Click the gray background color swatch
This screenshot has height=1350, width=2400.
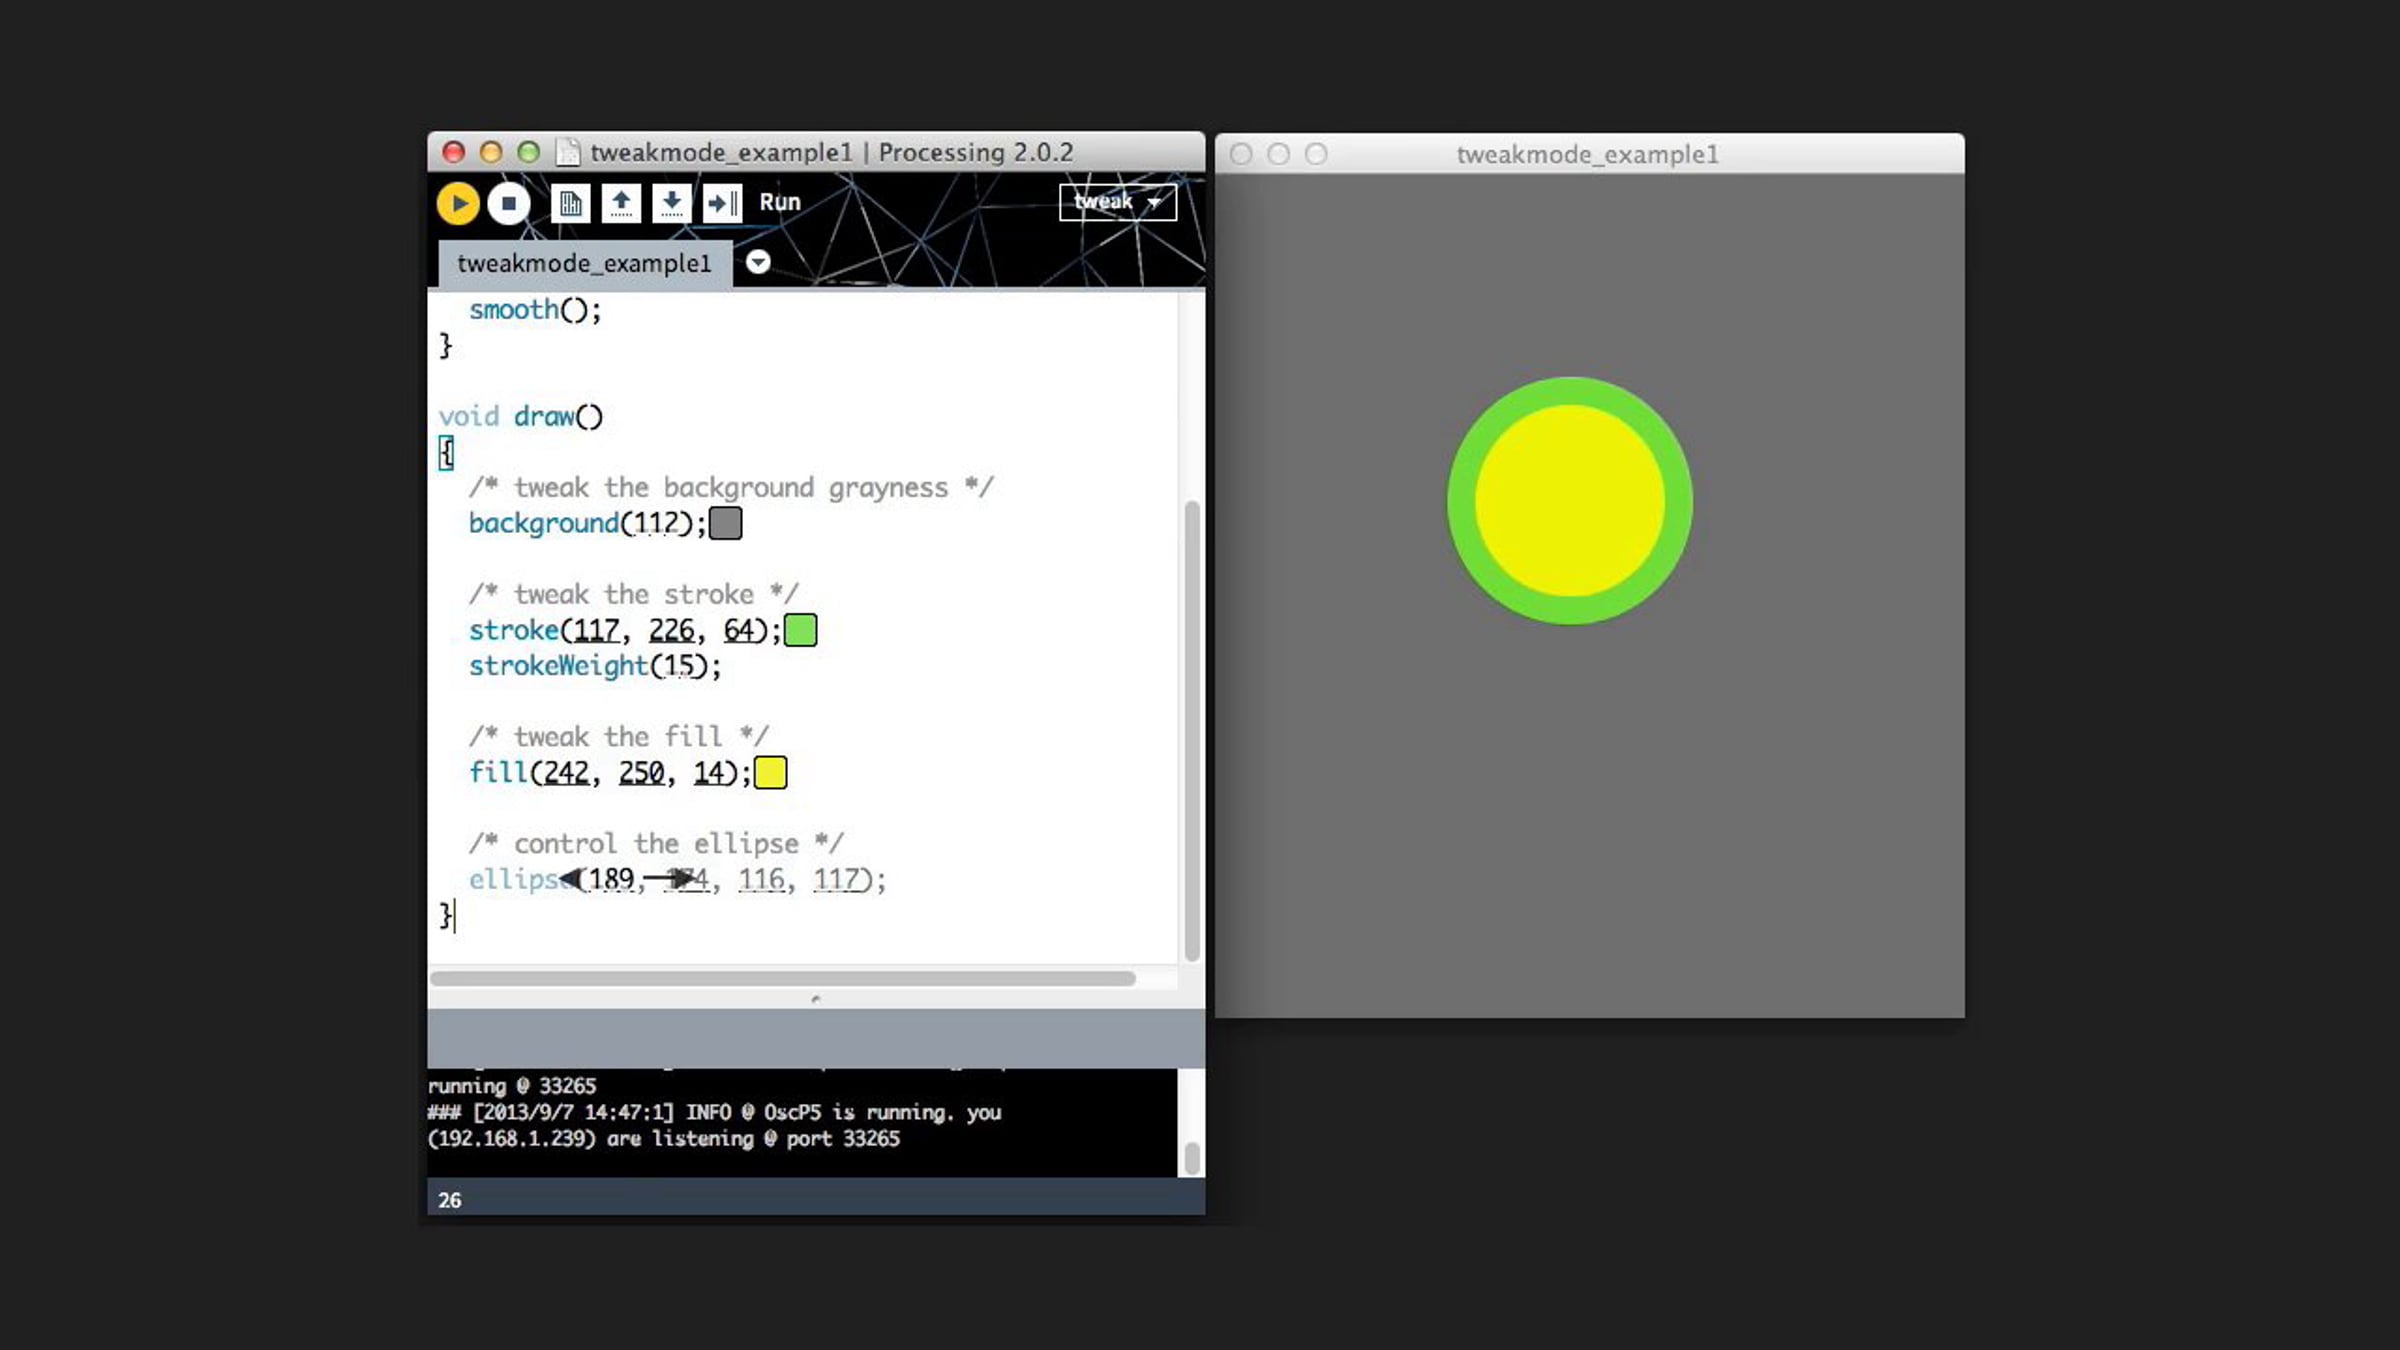coord(725,523)
